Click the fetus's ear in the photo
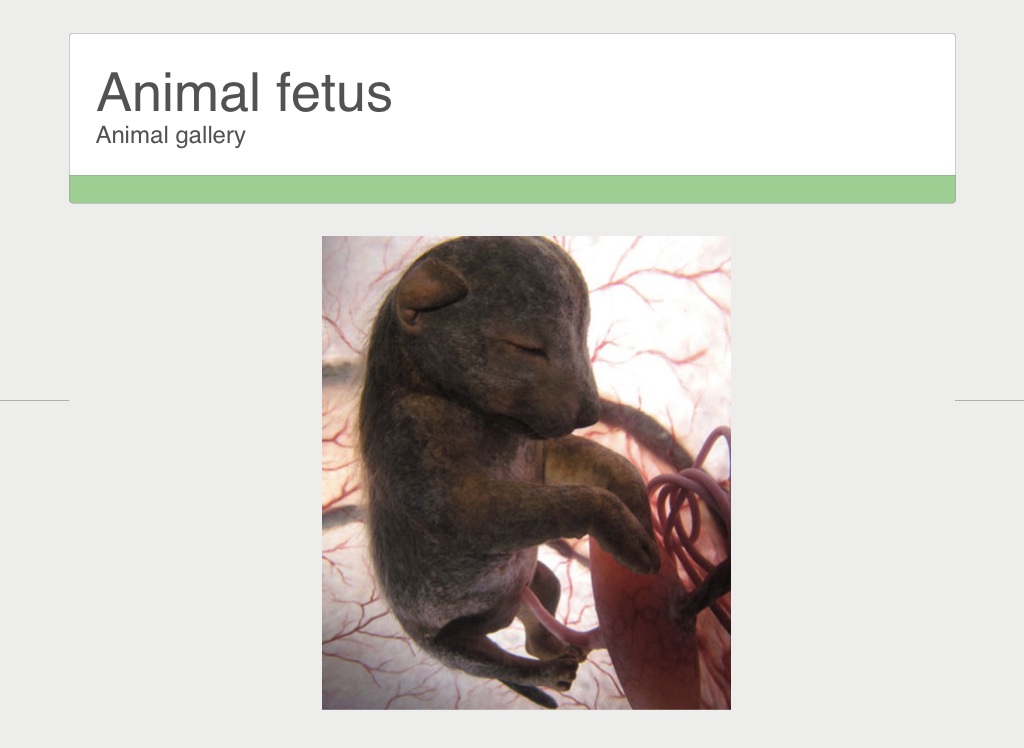 [x=431, y=289]
